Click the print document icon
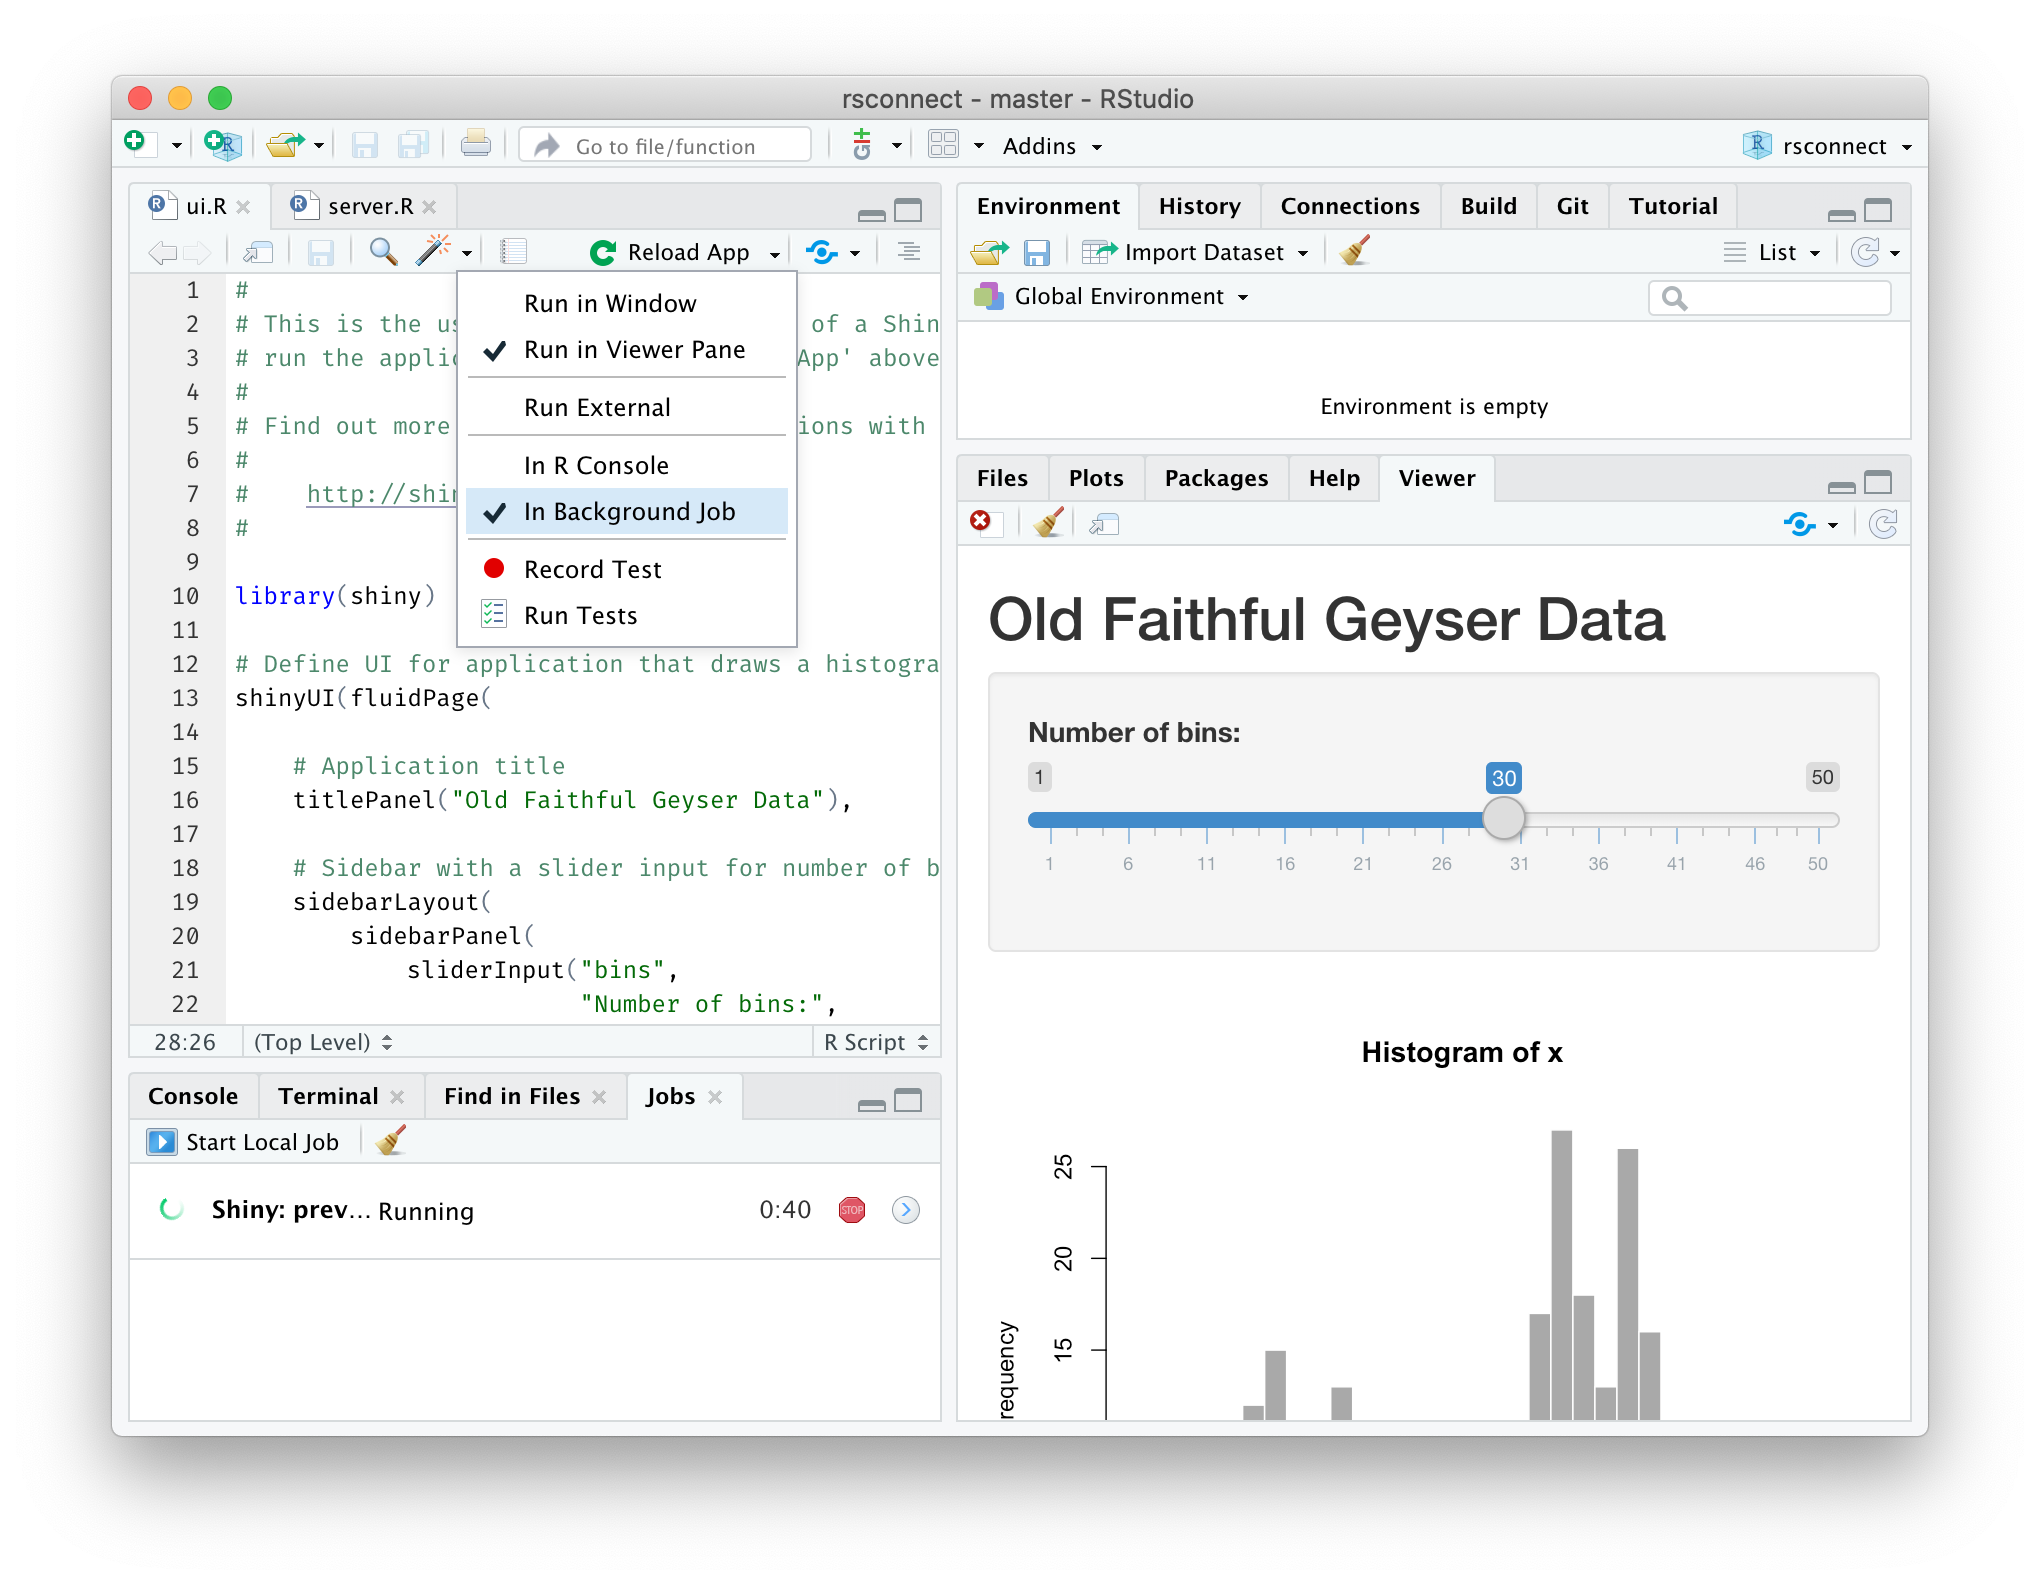Image resolution: width=2040 pixels, height=1584 pixels. pos(475,145)
